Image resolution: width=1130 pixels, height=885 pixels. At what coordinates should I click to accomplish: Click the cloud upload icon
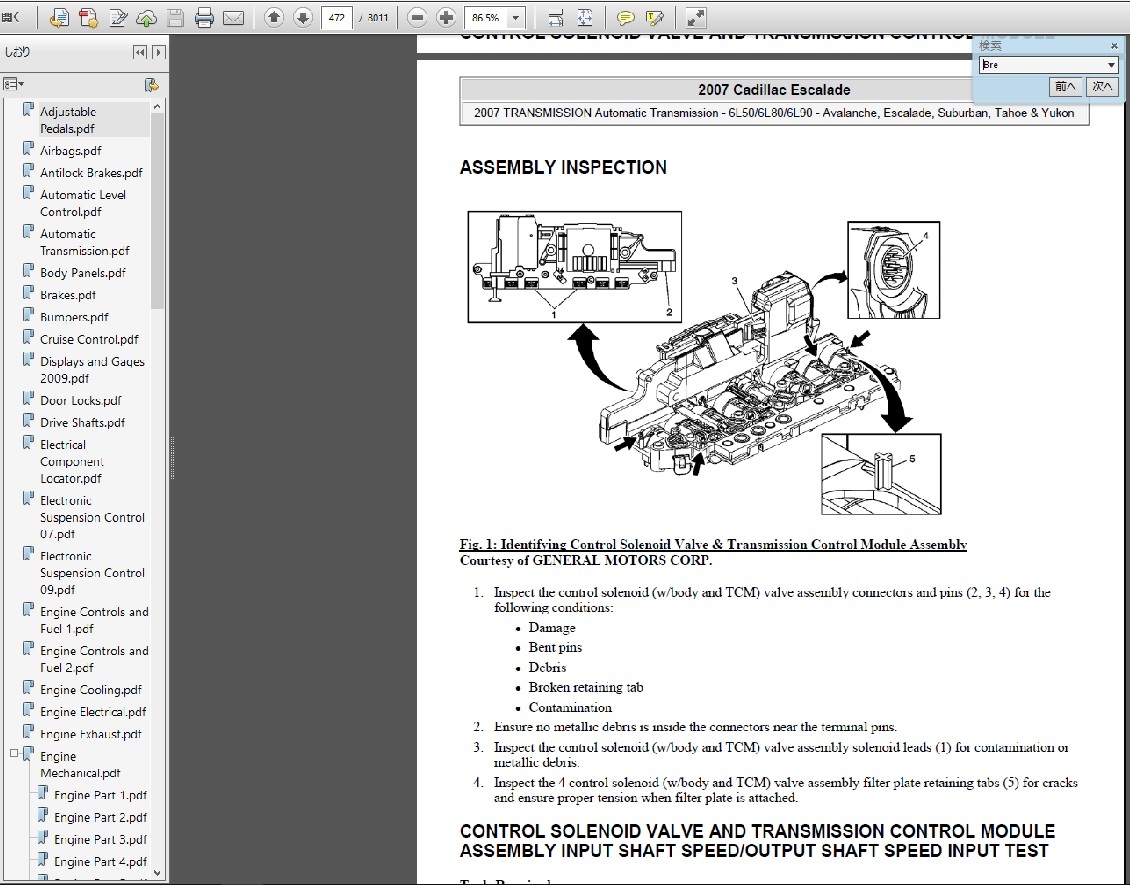pyautogui.click(x=146, y=18)
